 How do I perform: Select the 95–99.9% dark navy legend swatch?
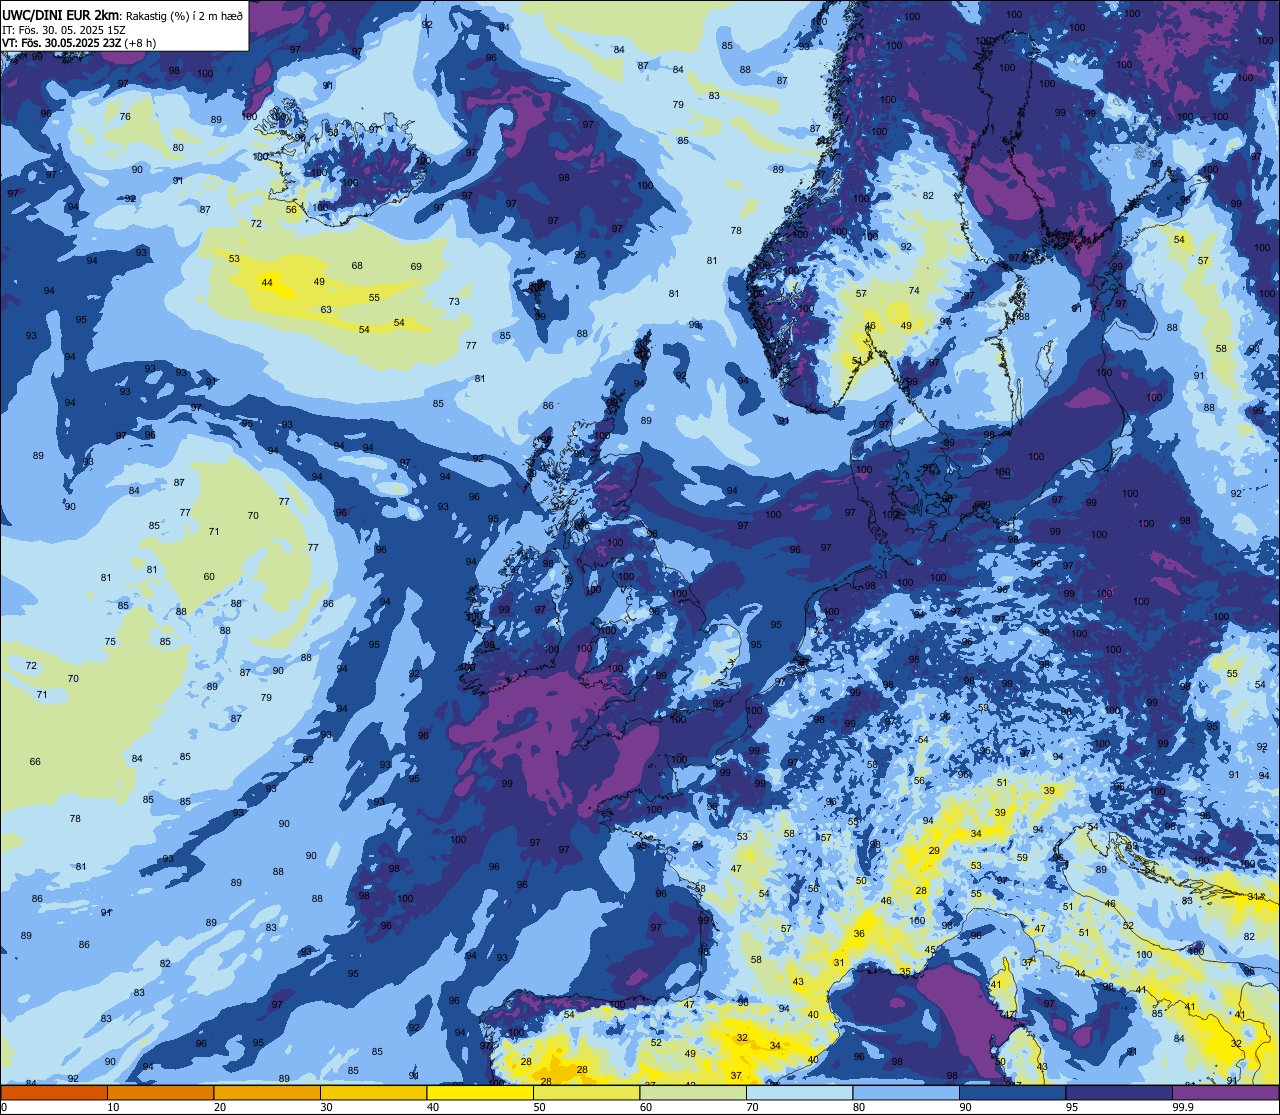pos(1119,1092)
